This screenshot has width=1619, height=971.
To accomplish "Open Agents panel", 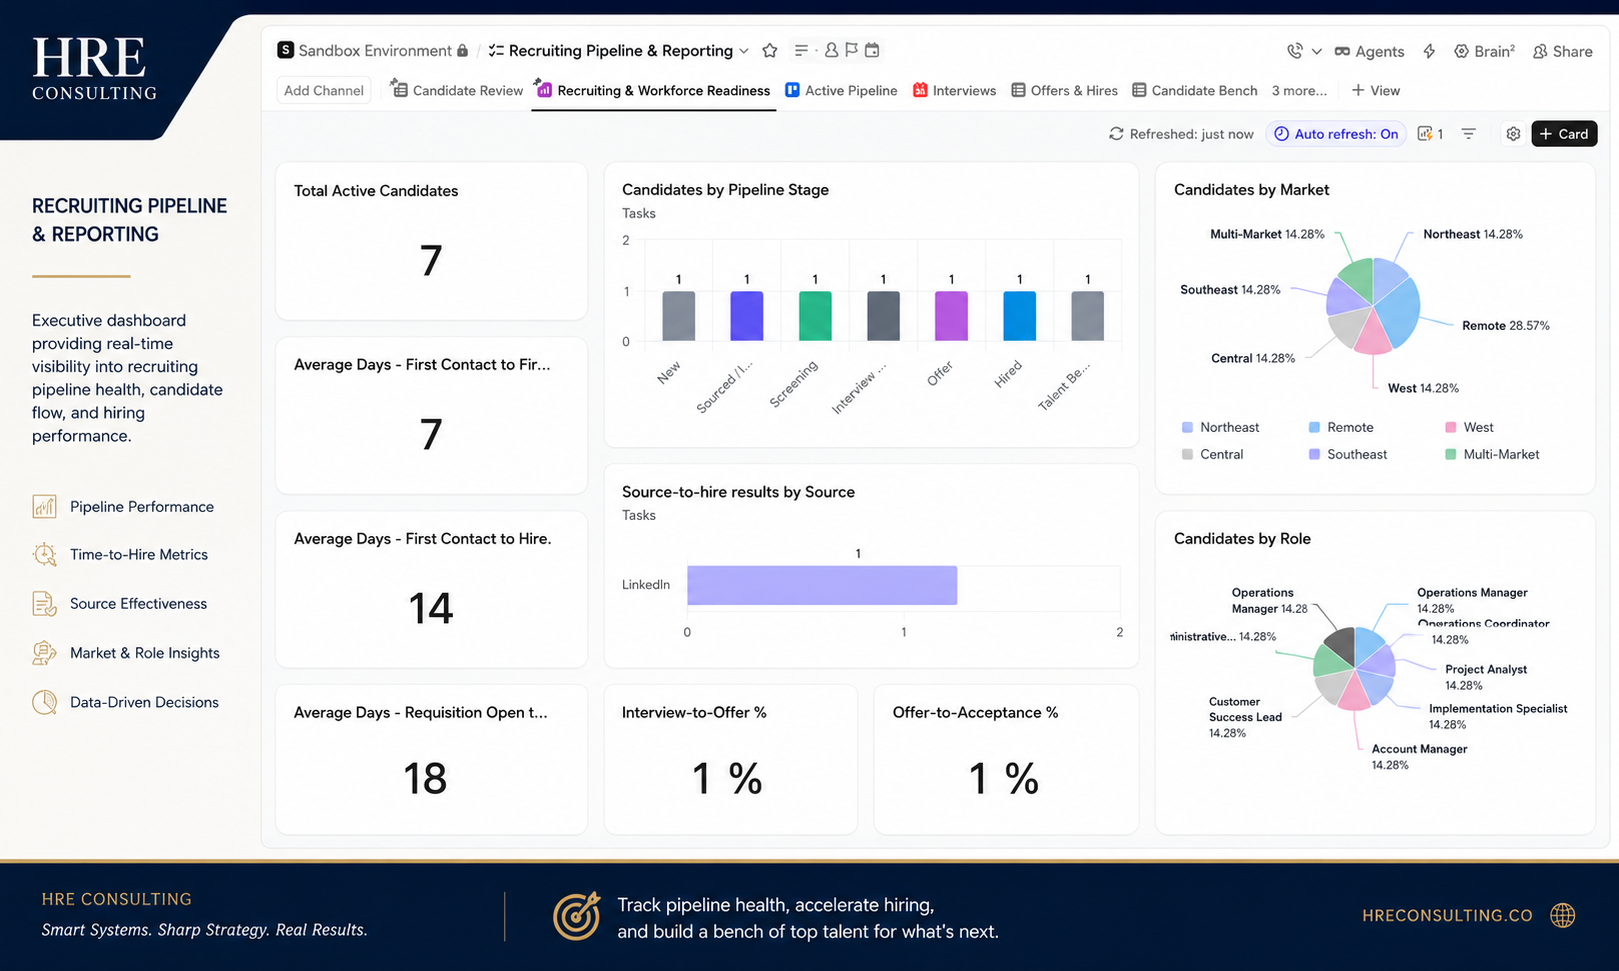I will coord(1369,51).
